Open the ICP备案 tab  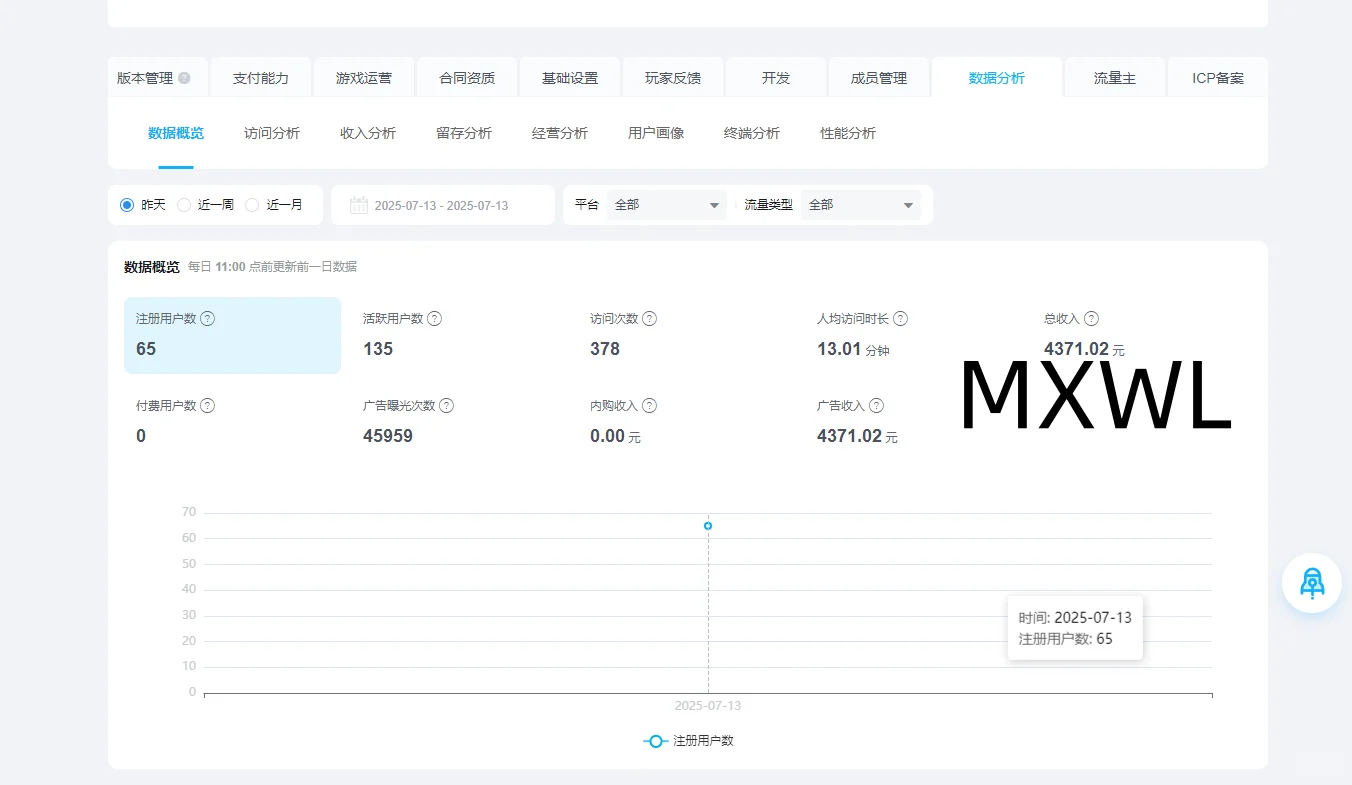1218,78
